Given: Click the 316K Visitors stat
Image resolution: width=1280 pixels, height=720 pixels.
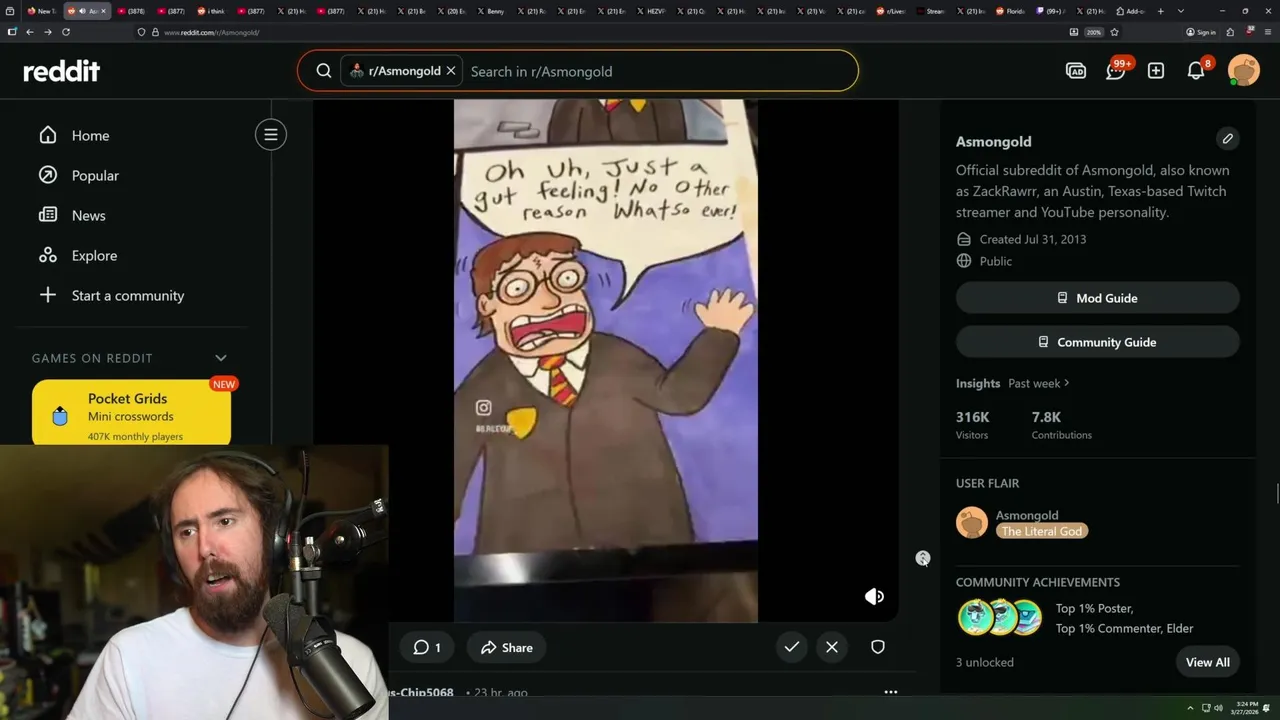Looking at the screenshot, I should 973,425.
